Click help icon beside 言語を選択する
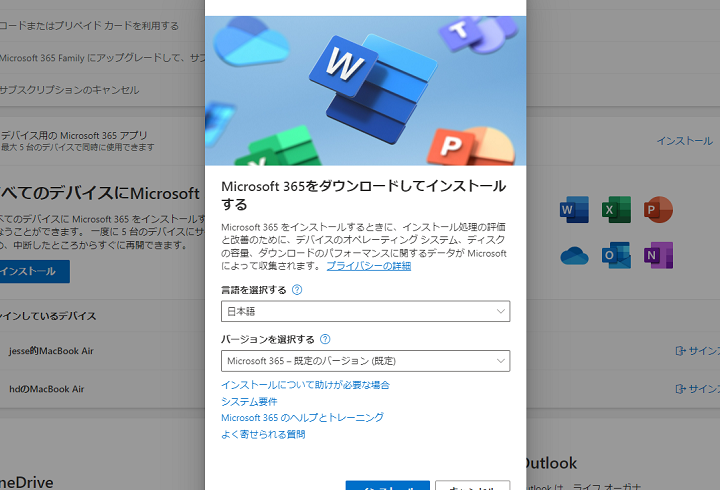The image size is (720, 490). tap(297, 290)
